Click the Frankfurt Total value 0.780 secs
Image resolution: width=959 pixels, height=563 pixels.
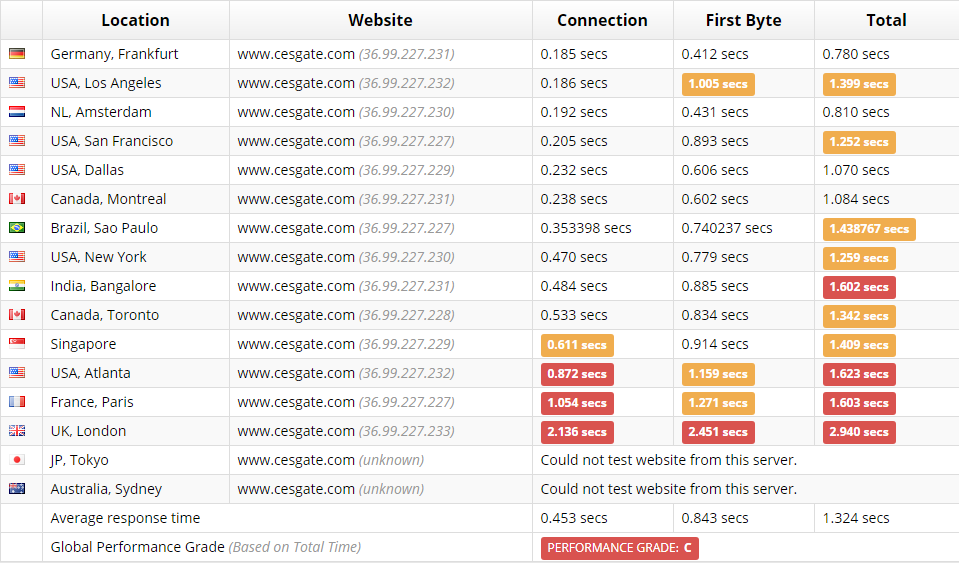(856, 54)
